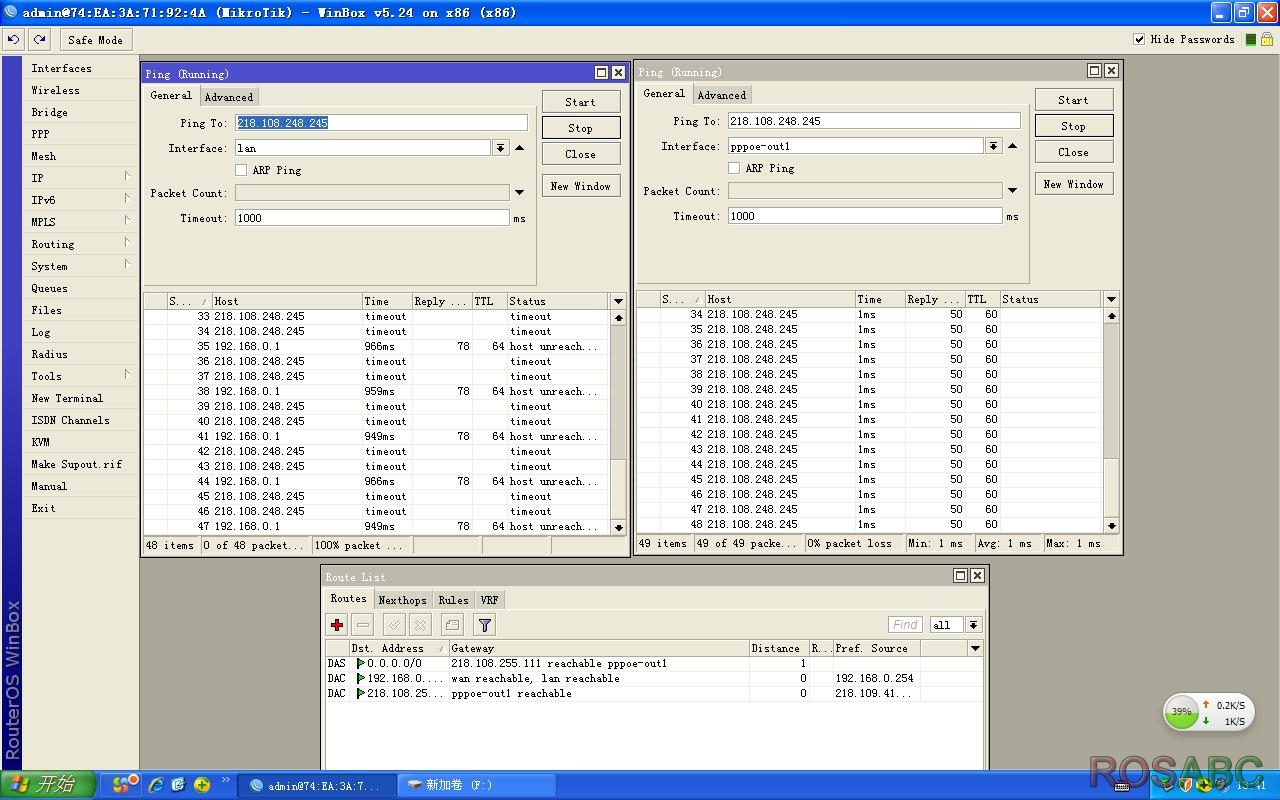Expand Packet Count field in right Ping window

coord(1012,191)
